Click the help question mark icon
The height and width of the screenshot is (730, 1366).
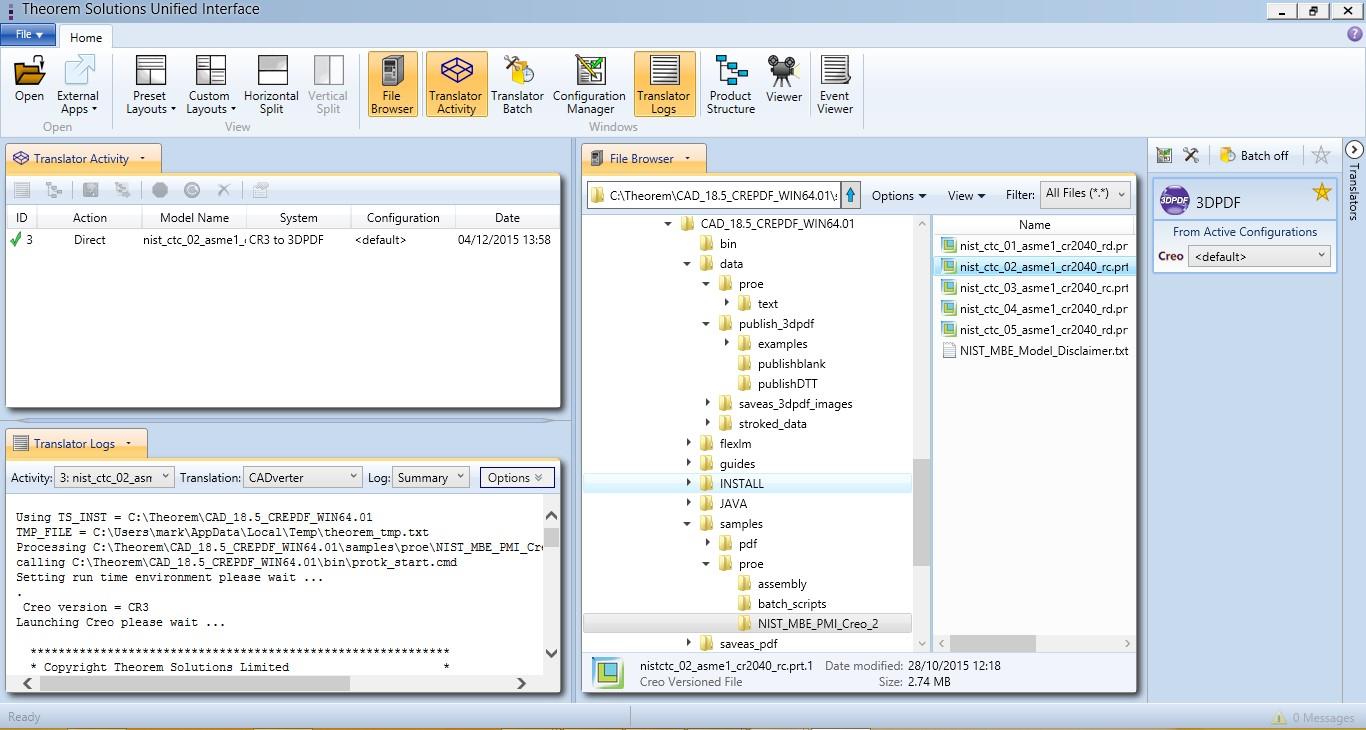[1355, 34]
